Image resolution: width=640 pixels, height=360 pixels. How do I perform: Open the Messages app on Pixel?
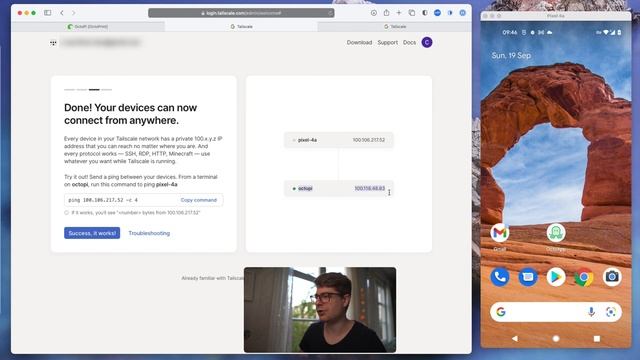coord(528,277)
